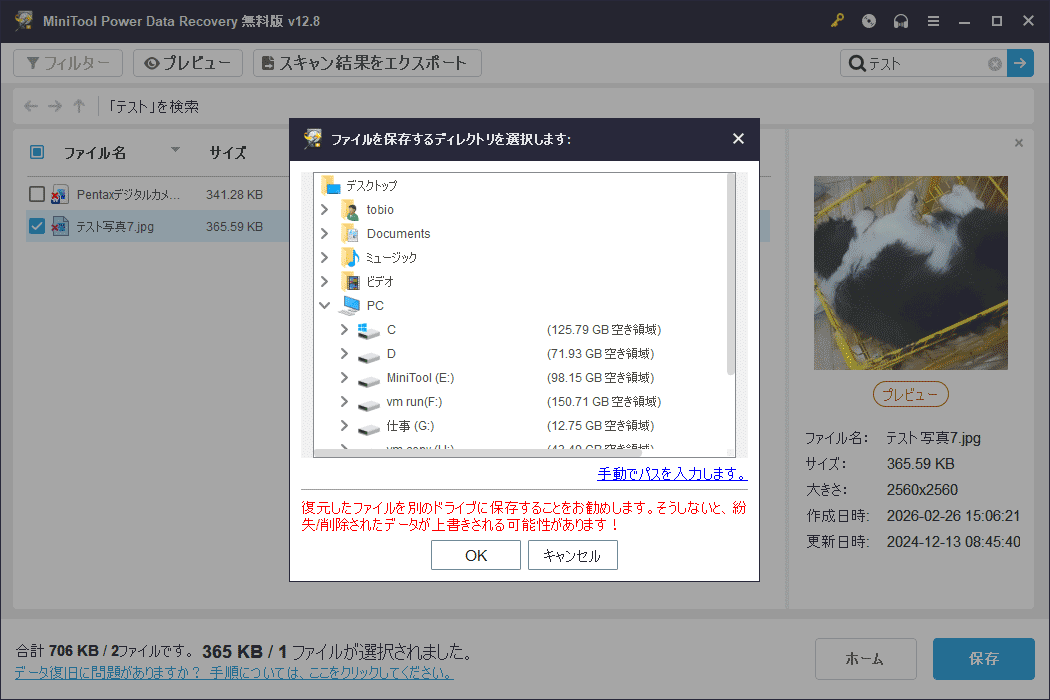The width and height of the screenshot is (1050, 700).
Task: Check the Pentaxデジタルカメ file checkbox
Action: coord(36,194)
